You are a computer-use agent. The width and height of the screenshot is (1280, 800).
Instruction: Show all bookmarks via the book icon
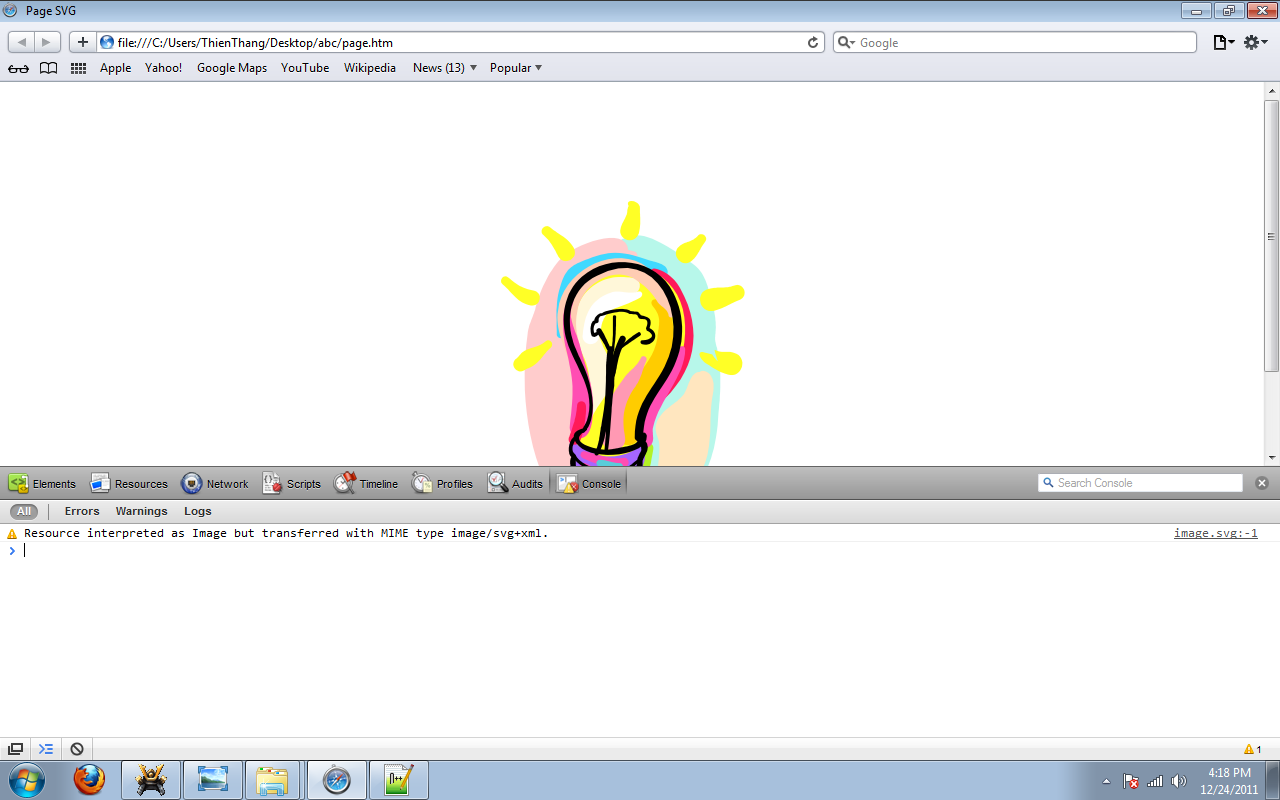pyautogui.click(x=48, y=68)
